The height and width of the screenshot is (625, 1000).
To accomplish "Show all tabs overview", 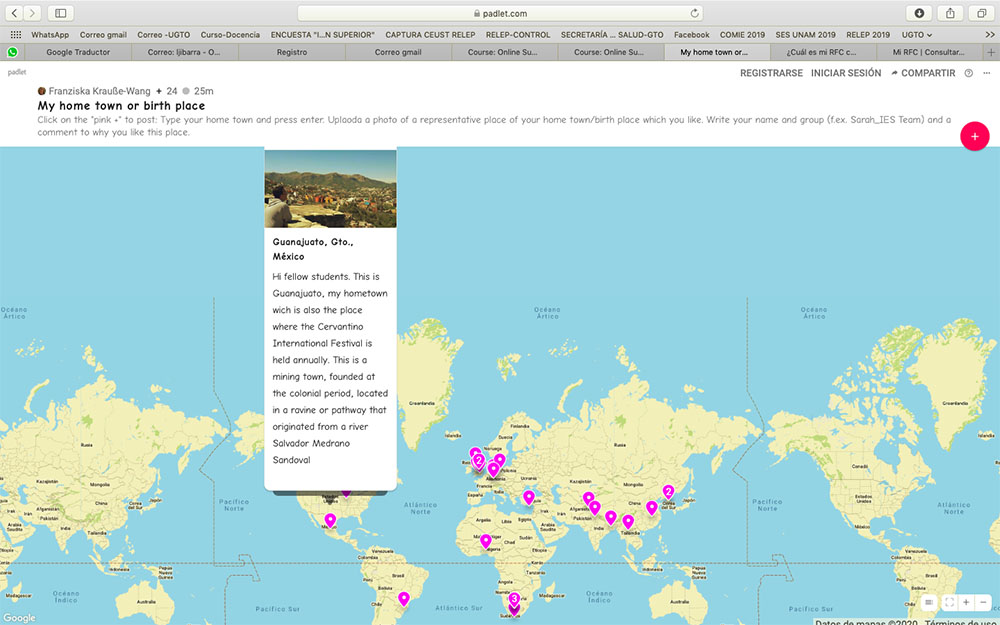I will pyautogui.click(x=982, y=13).
